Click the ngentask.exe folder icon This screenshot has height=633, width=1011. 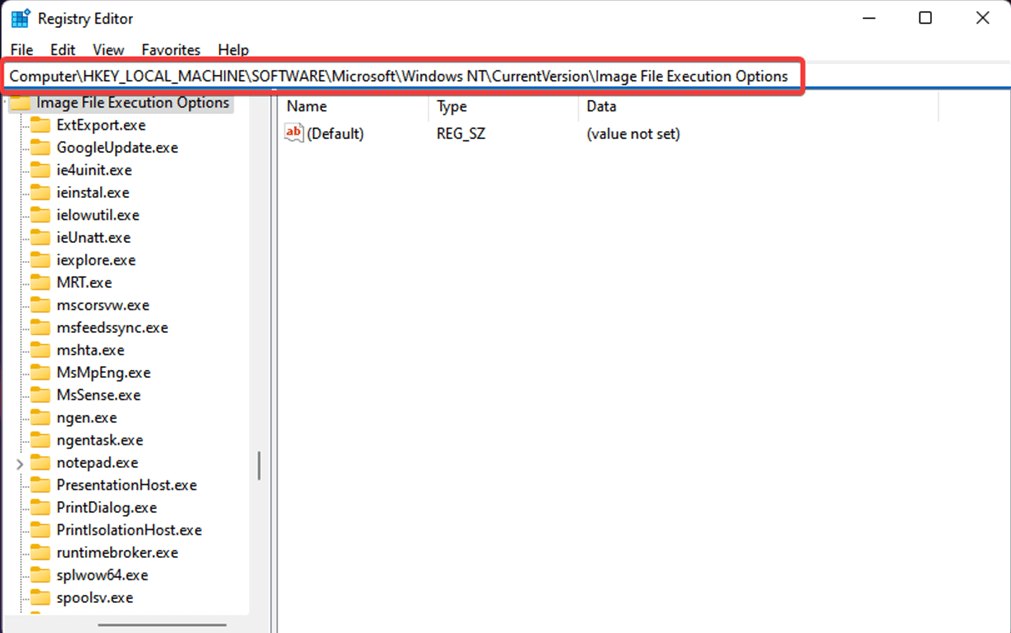(x=40, y=440)
